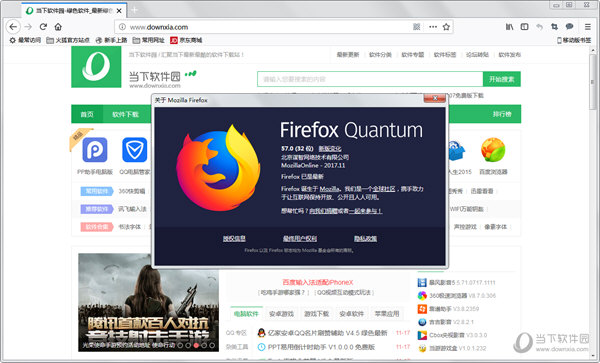Open the Firefox official sites bookmark folder

tap(68, 40)
